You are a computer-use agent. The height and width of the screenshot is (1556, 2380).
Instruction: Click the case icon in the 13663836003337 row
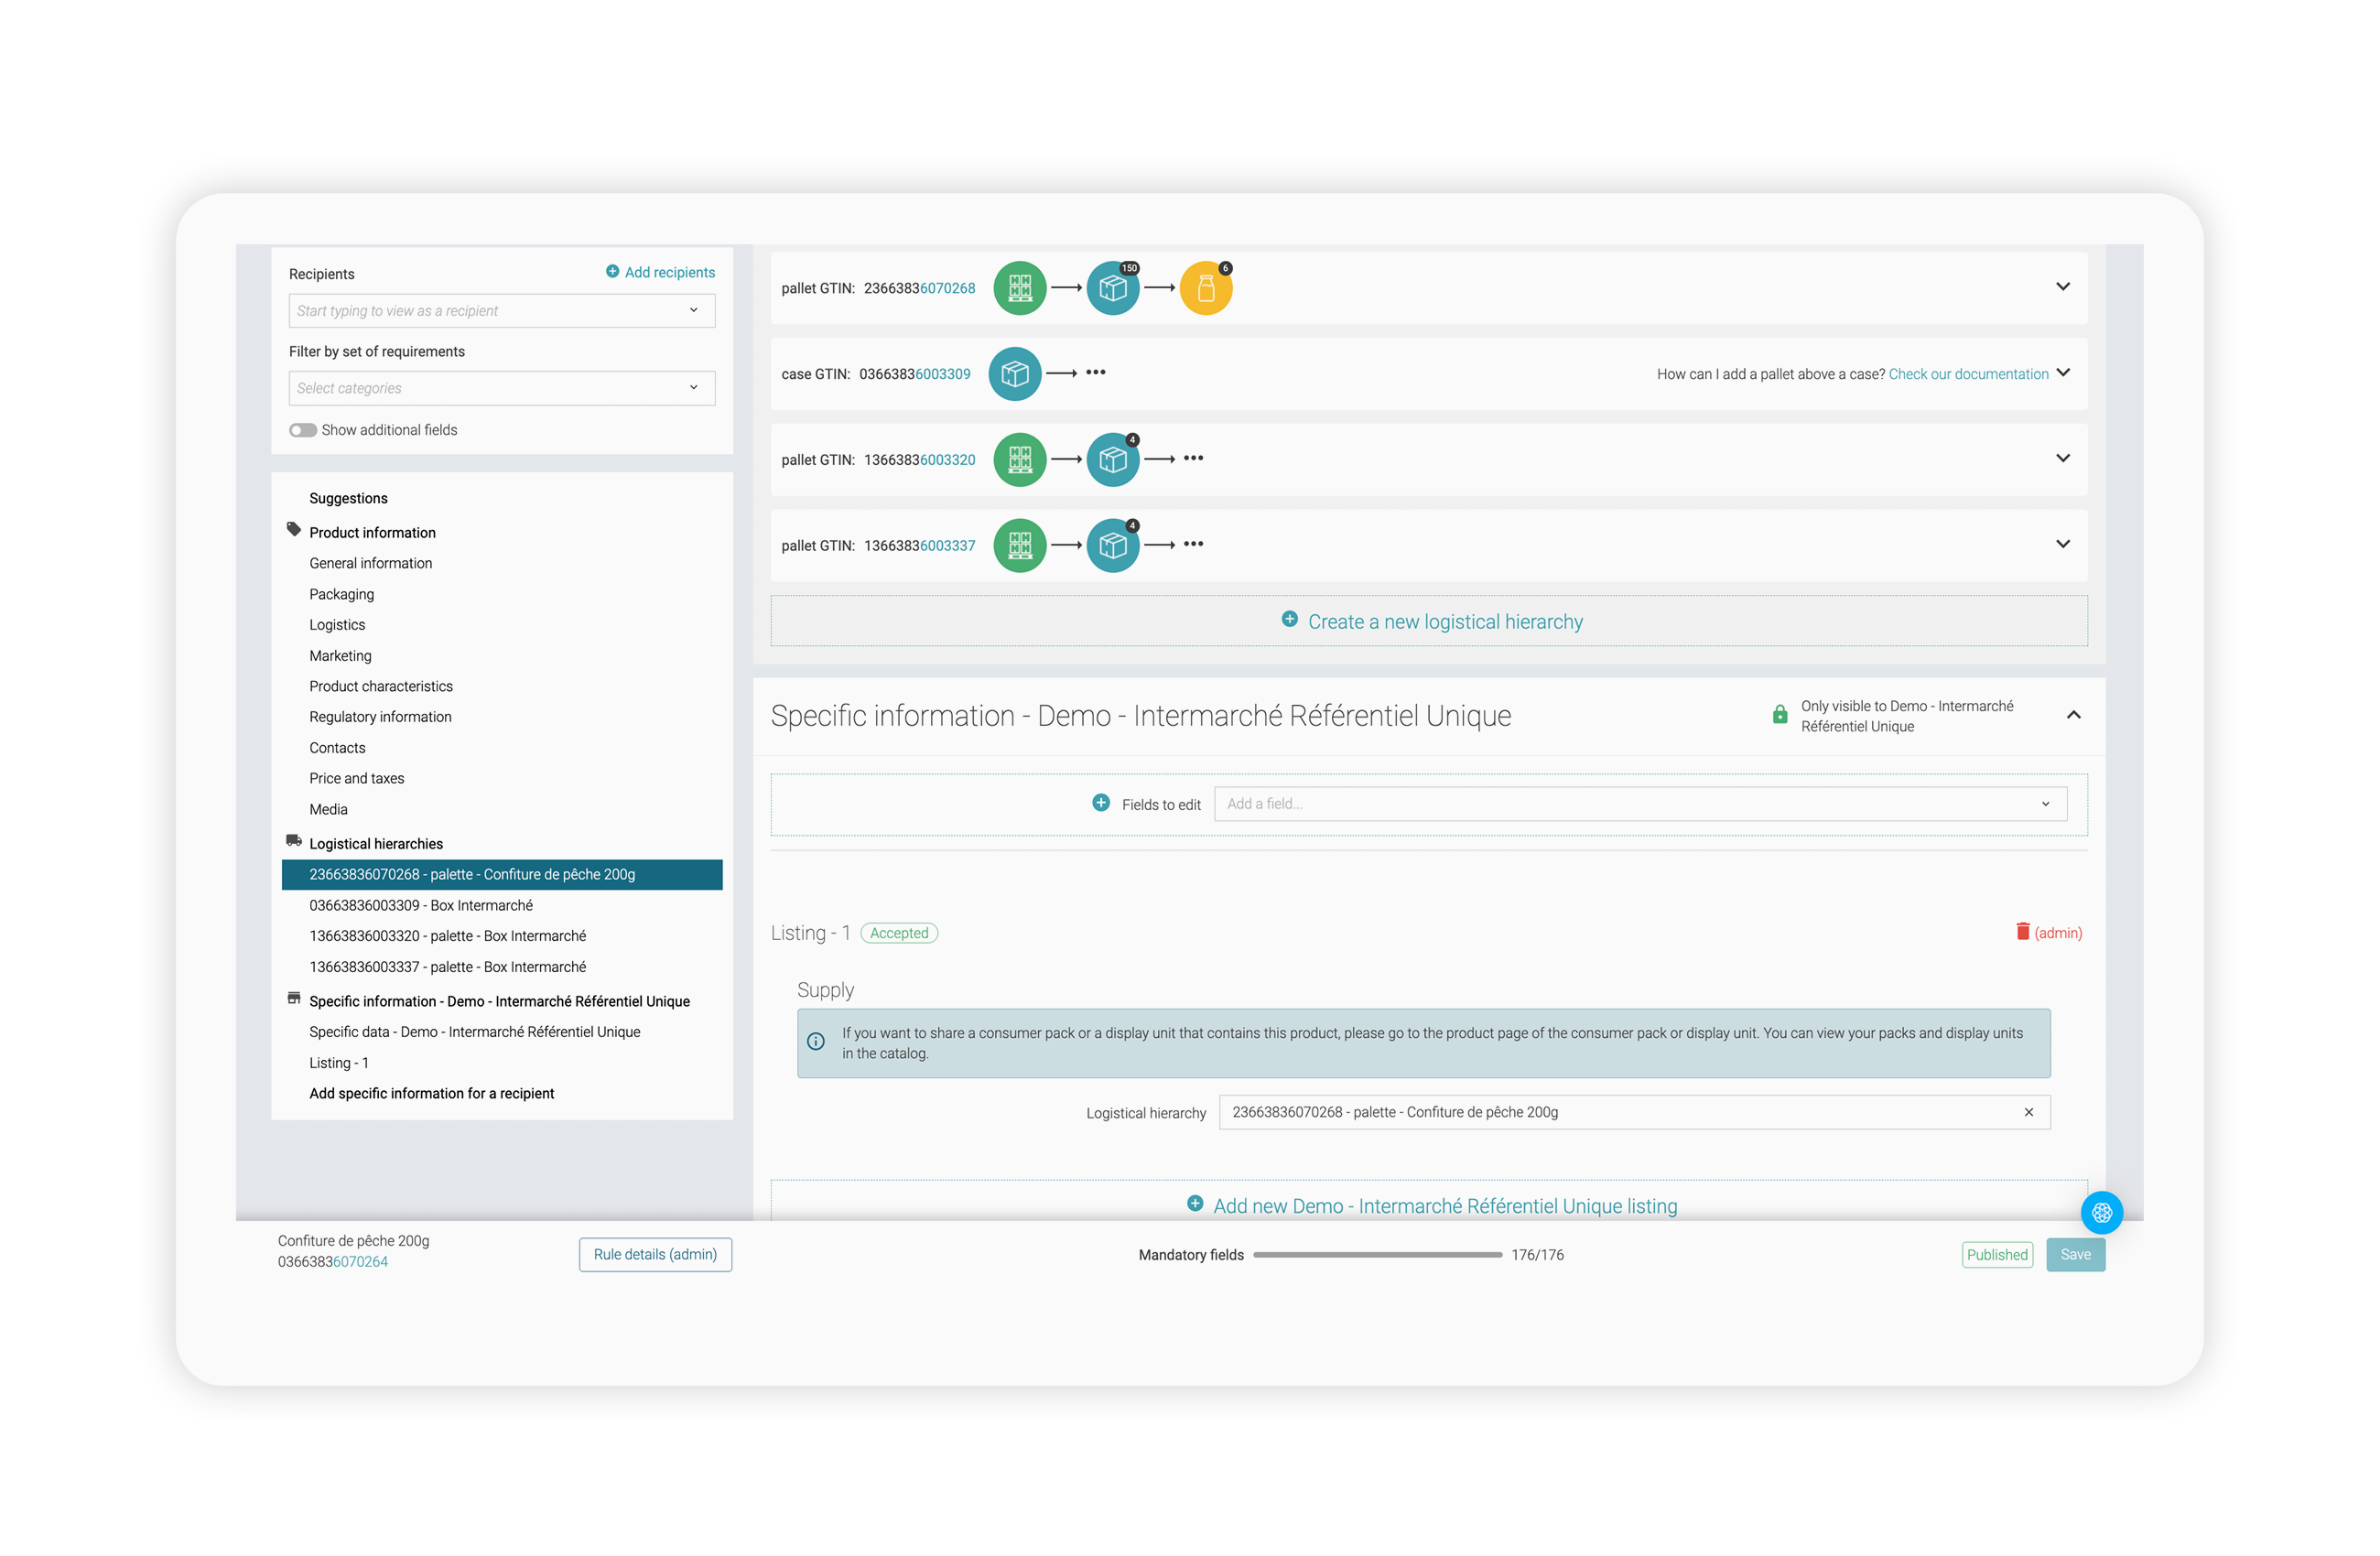1112,546
